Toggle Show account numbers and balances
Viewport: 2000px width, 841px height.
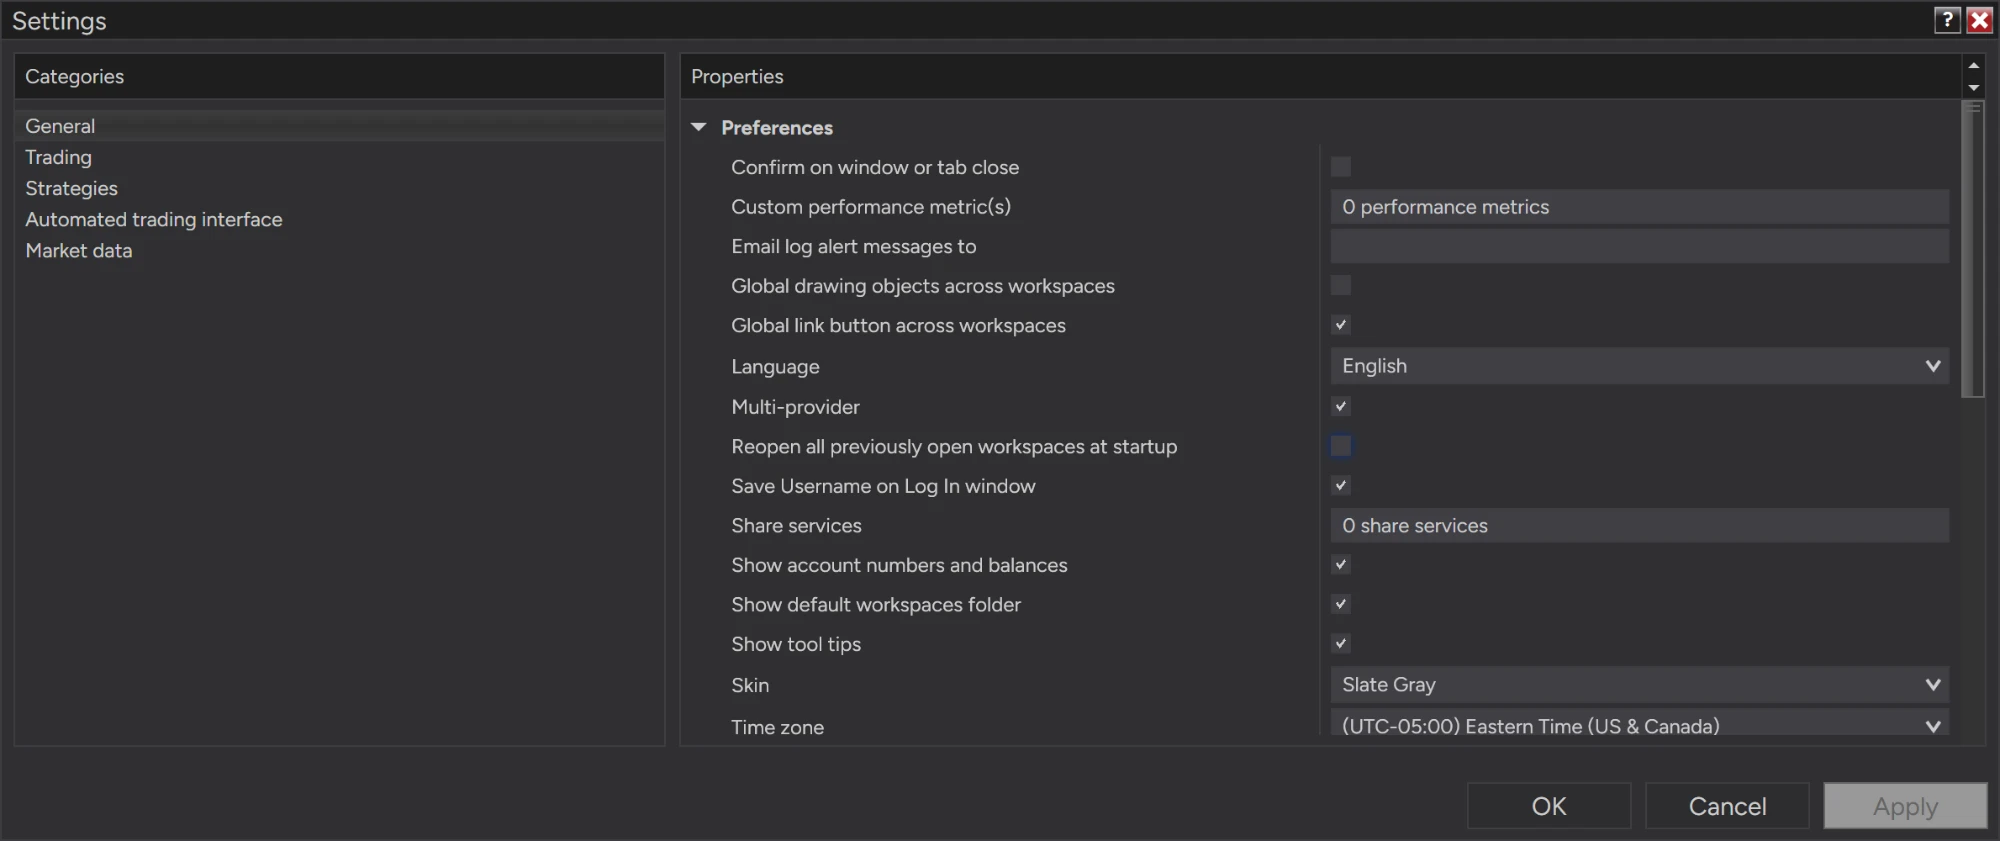pyautogui.click(x=1341, y=565)
